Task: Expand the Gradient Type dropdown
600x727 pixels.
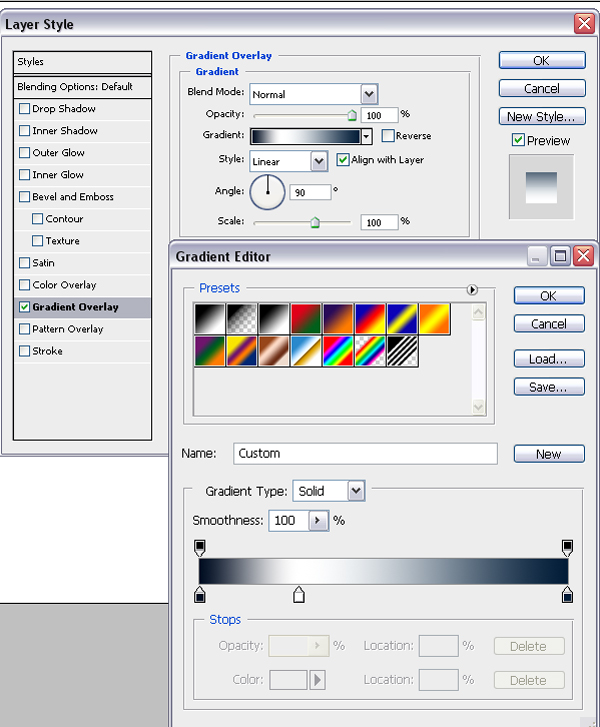Action: (x=329, y=491)
